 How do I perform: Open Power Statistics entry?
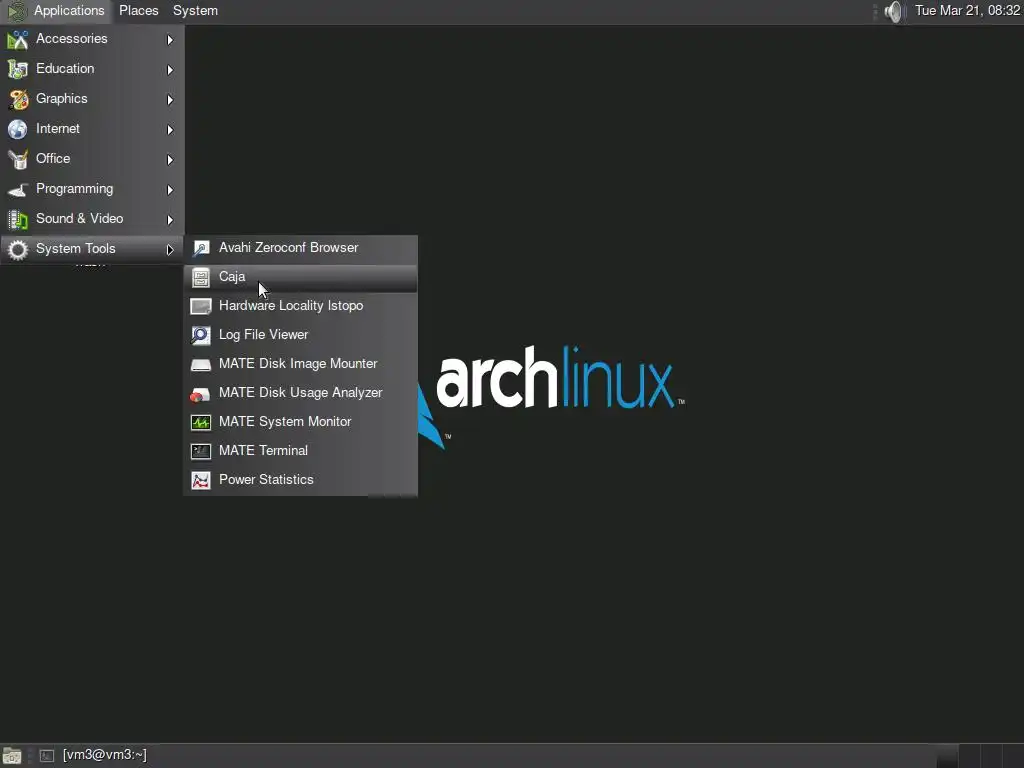[300, 480]
